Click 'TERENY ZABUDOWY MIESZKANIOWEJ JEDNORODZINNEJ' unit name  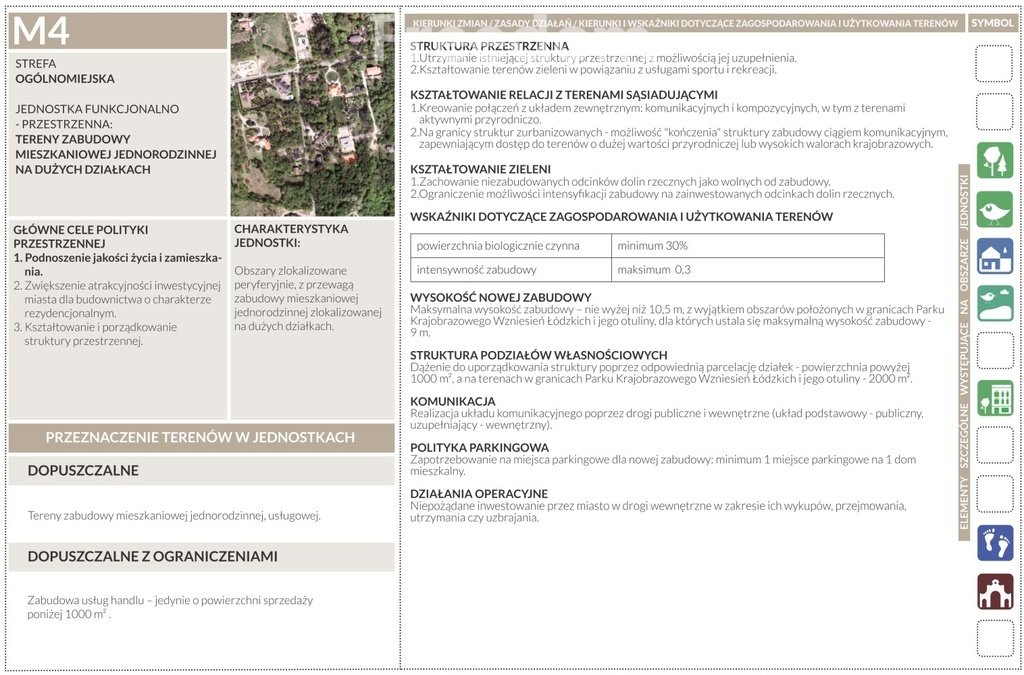(116, 154)
